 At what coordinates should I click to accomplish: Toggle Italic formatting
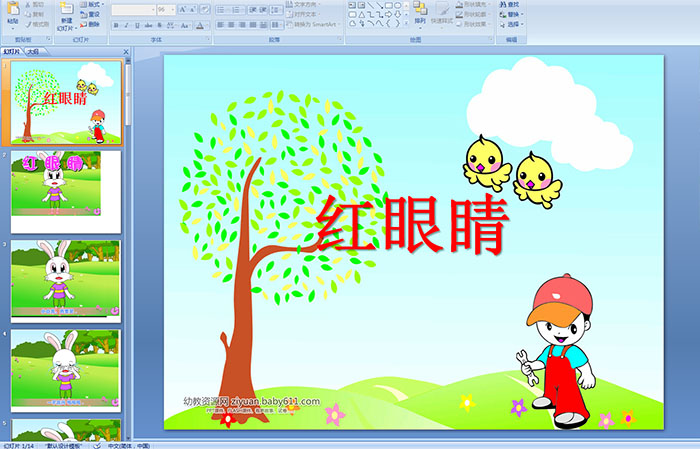click(126, 25)
